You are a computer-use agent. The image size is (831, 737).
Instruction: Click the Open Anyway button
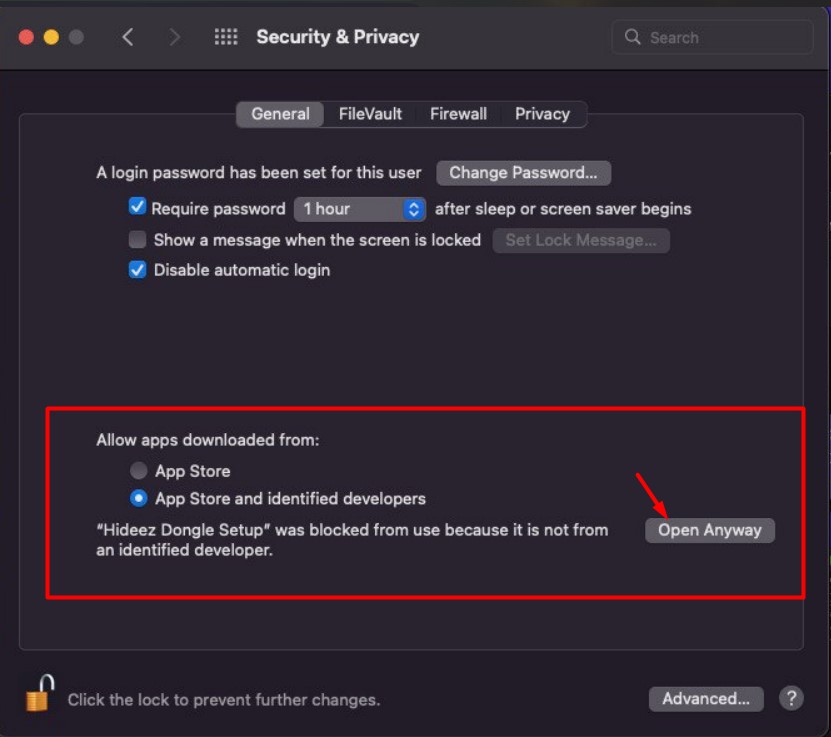pos(710,530)
